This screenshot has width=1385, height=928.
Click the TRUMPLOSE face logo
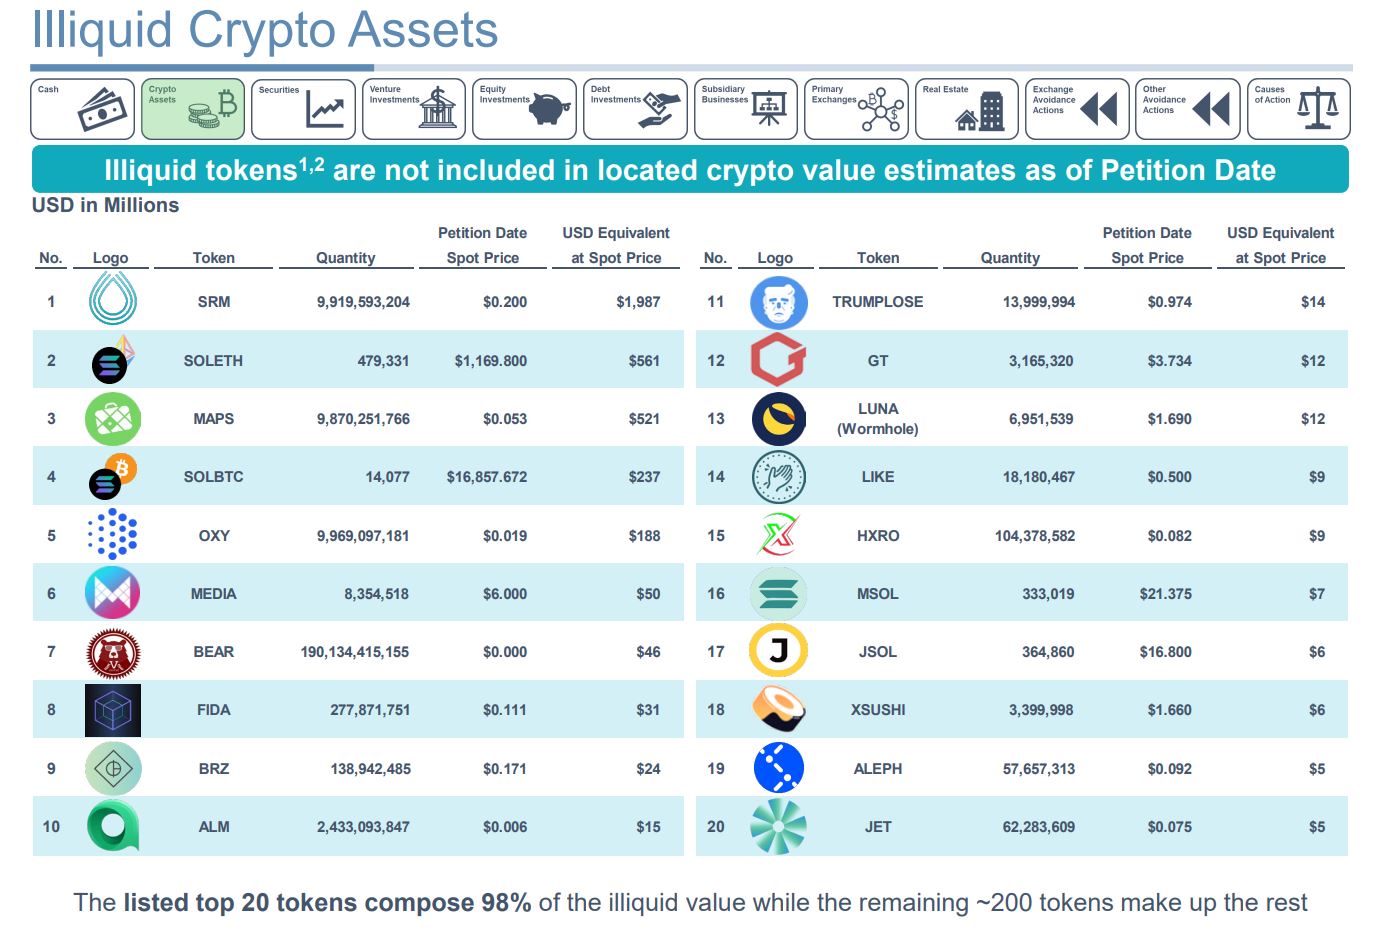(x=778, y=302)
